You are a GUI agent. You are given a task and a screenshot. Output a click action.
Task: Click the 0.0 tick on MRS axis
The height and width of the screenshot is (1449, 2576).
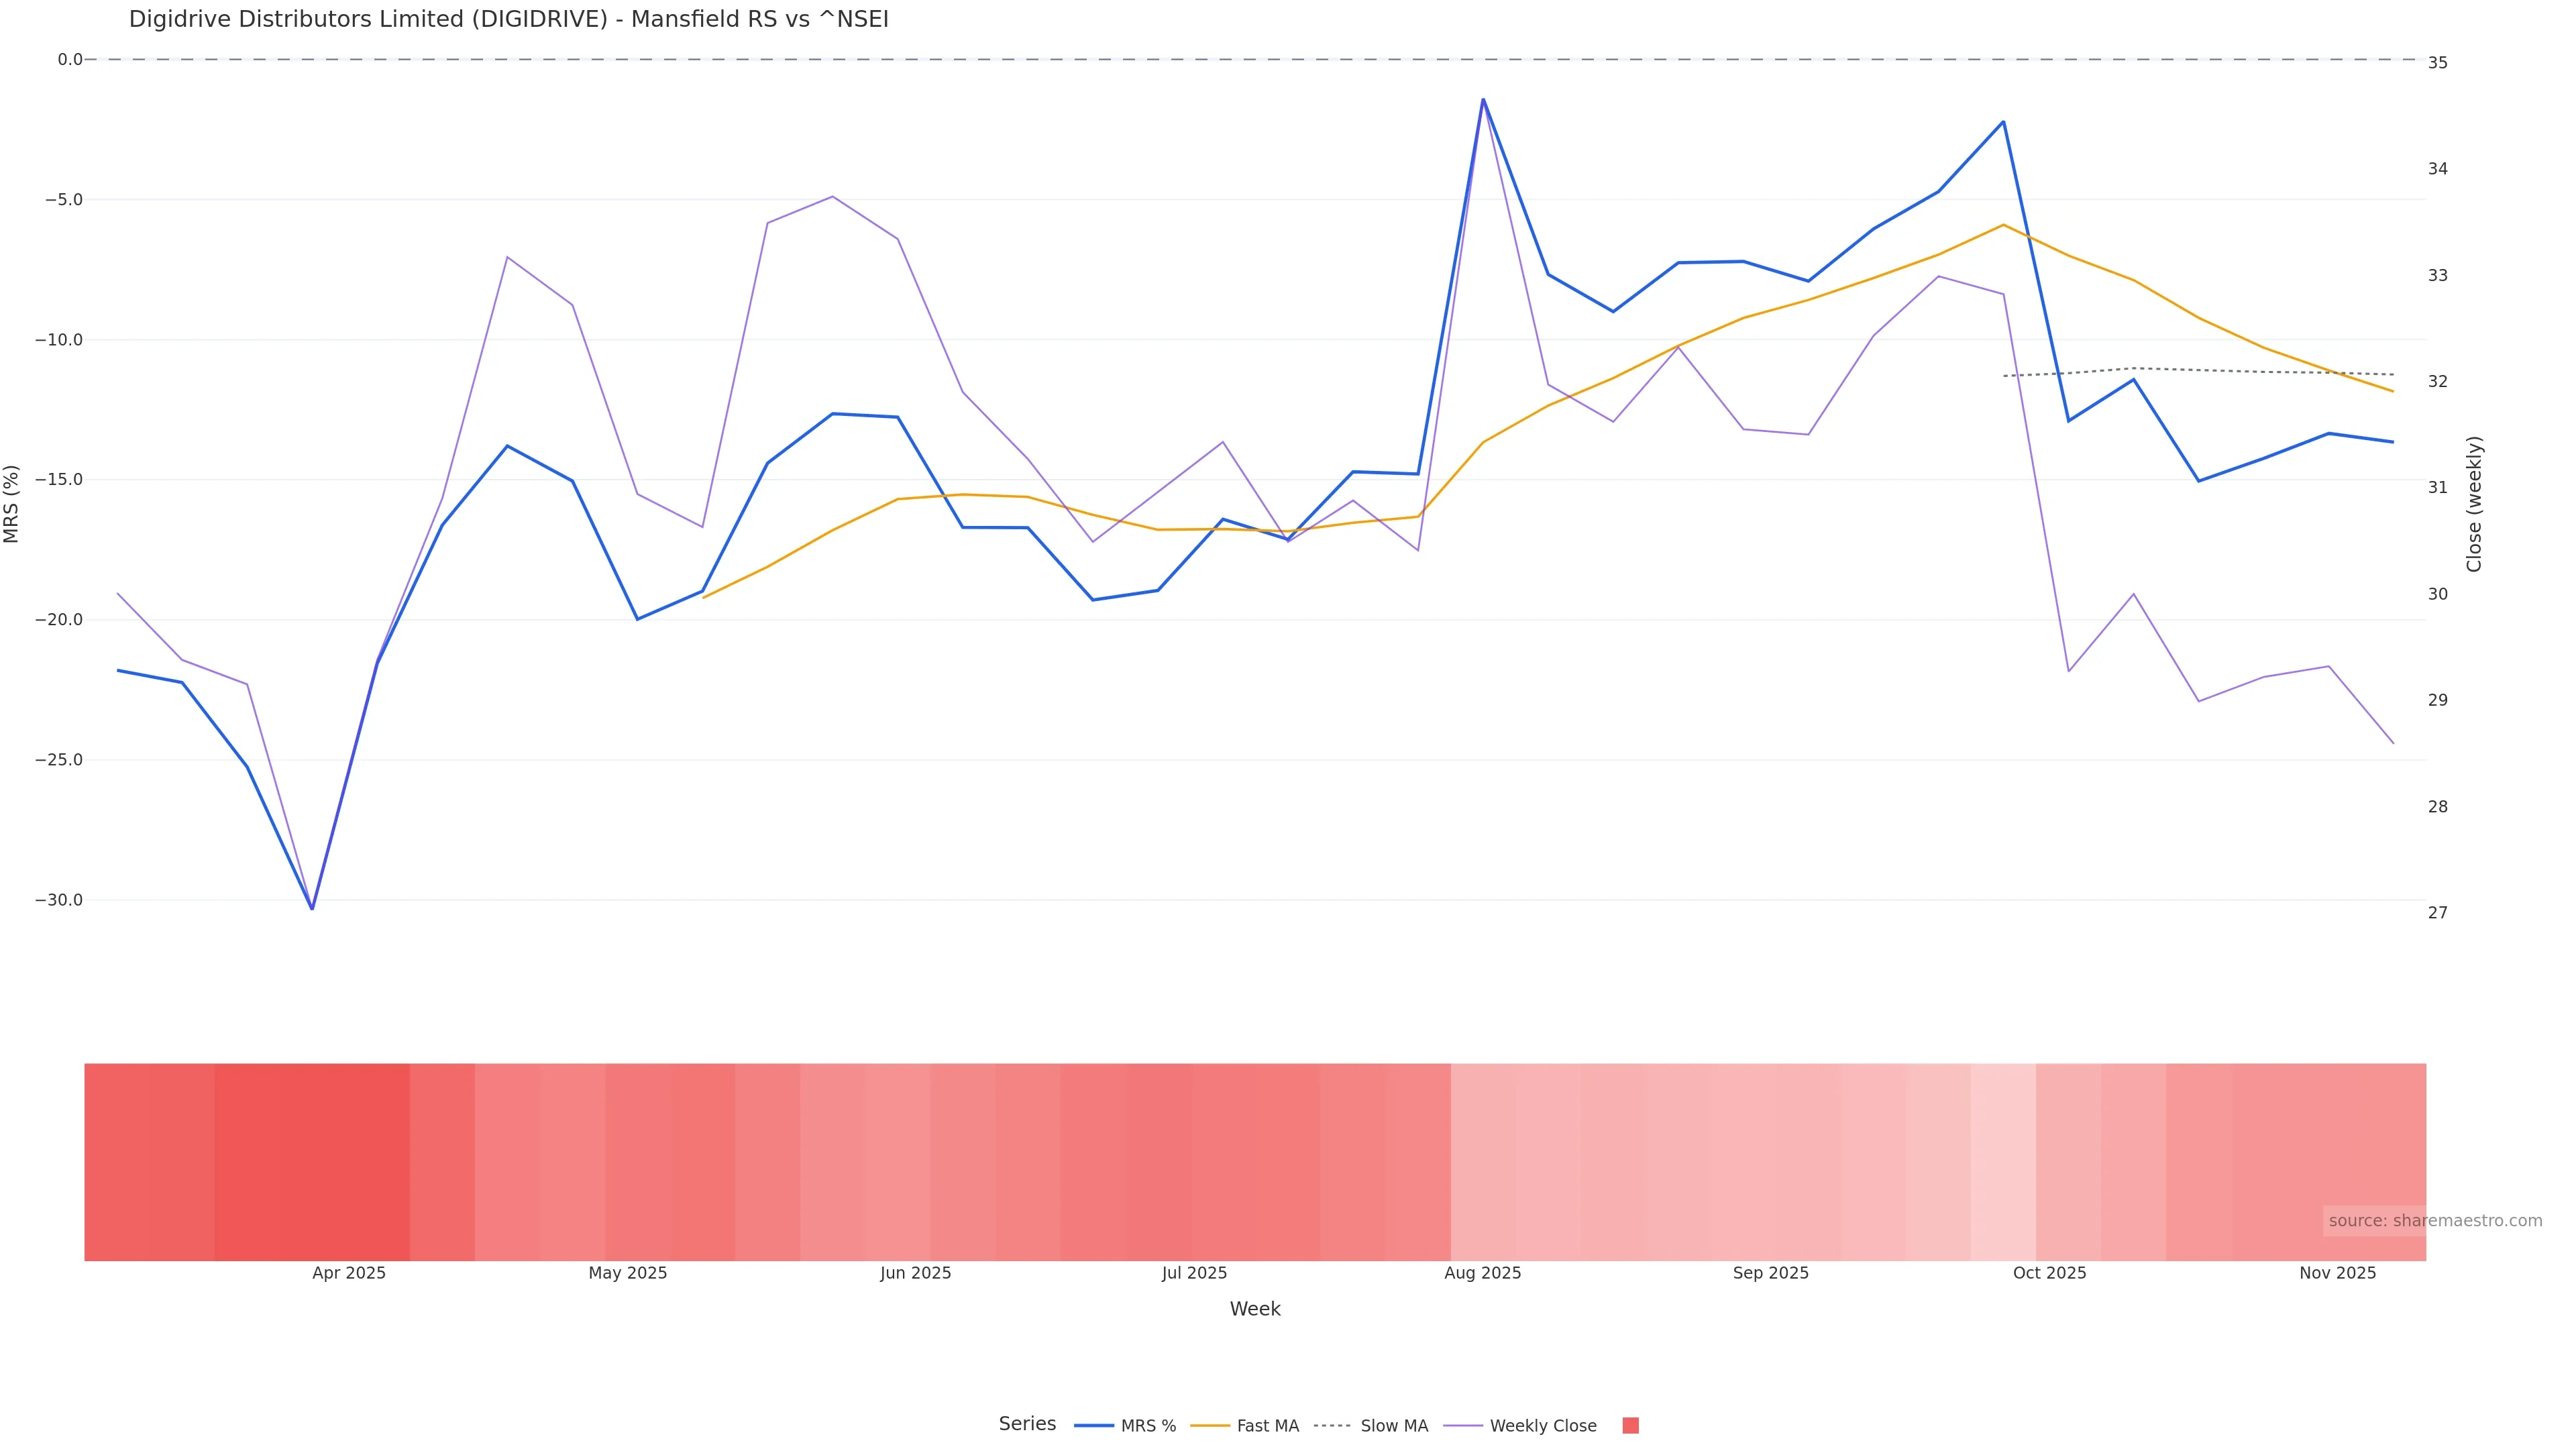70,60
